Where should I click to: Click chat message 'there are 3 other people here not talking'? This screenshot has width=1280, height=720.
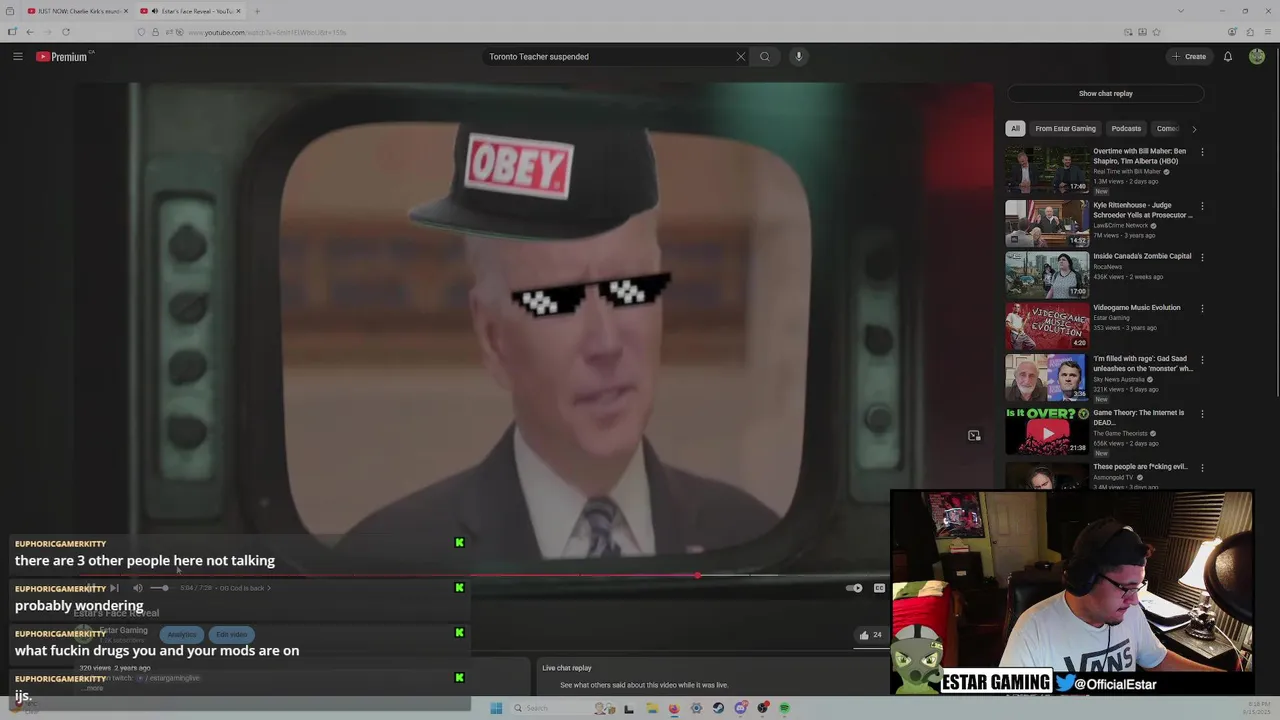tap(145, 561)
